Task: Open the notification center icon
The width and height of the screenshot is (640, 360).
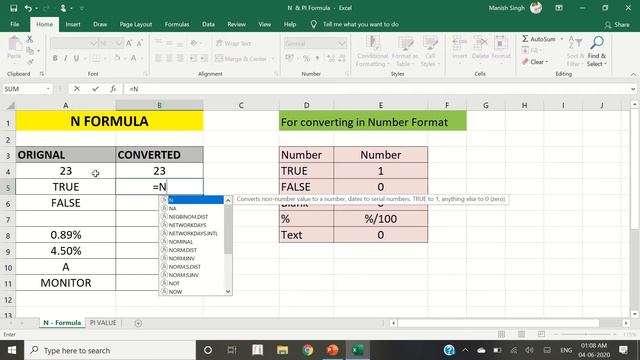Action: (623, 350)
